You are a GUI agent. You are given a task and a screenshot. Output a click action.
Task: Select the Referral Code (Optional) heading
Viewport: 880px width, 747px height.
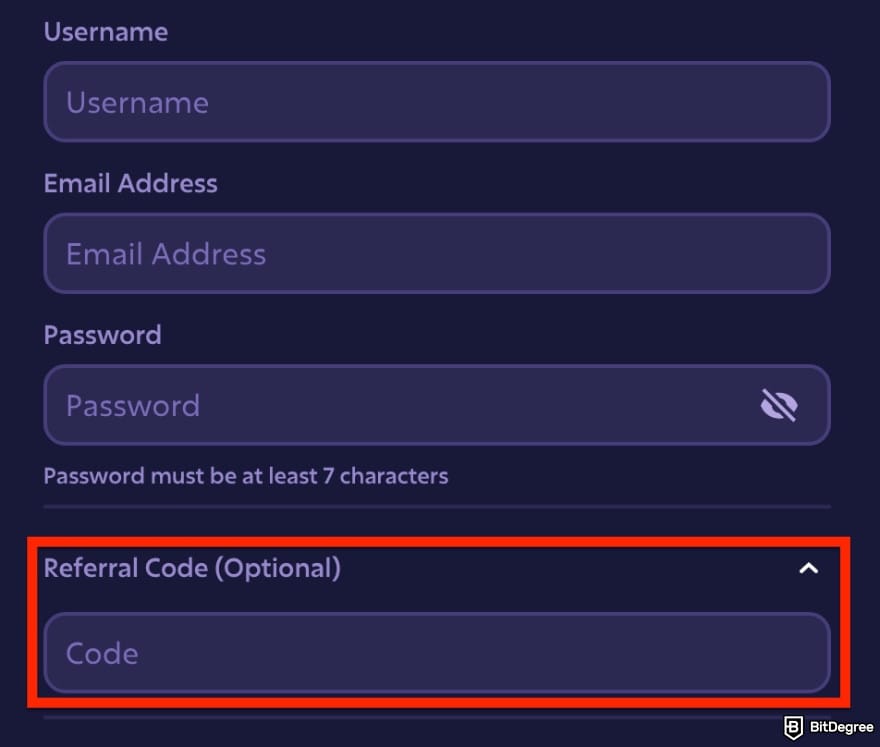[x=192, y=567]
